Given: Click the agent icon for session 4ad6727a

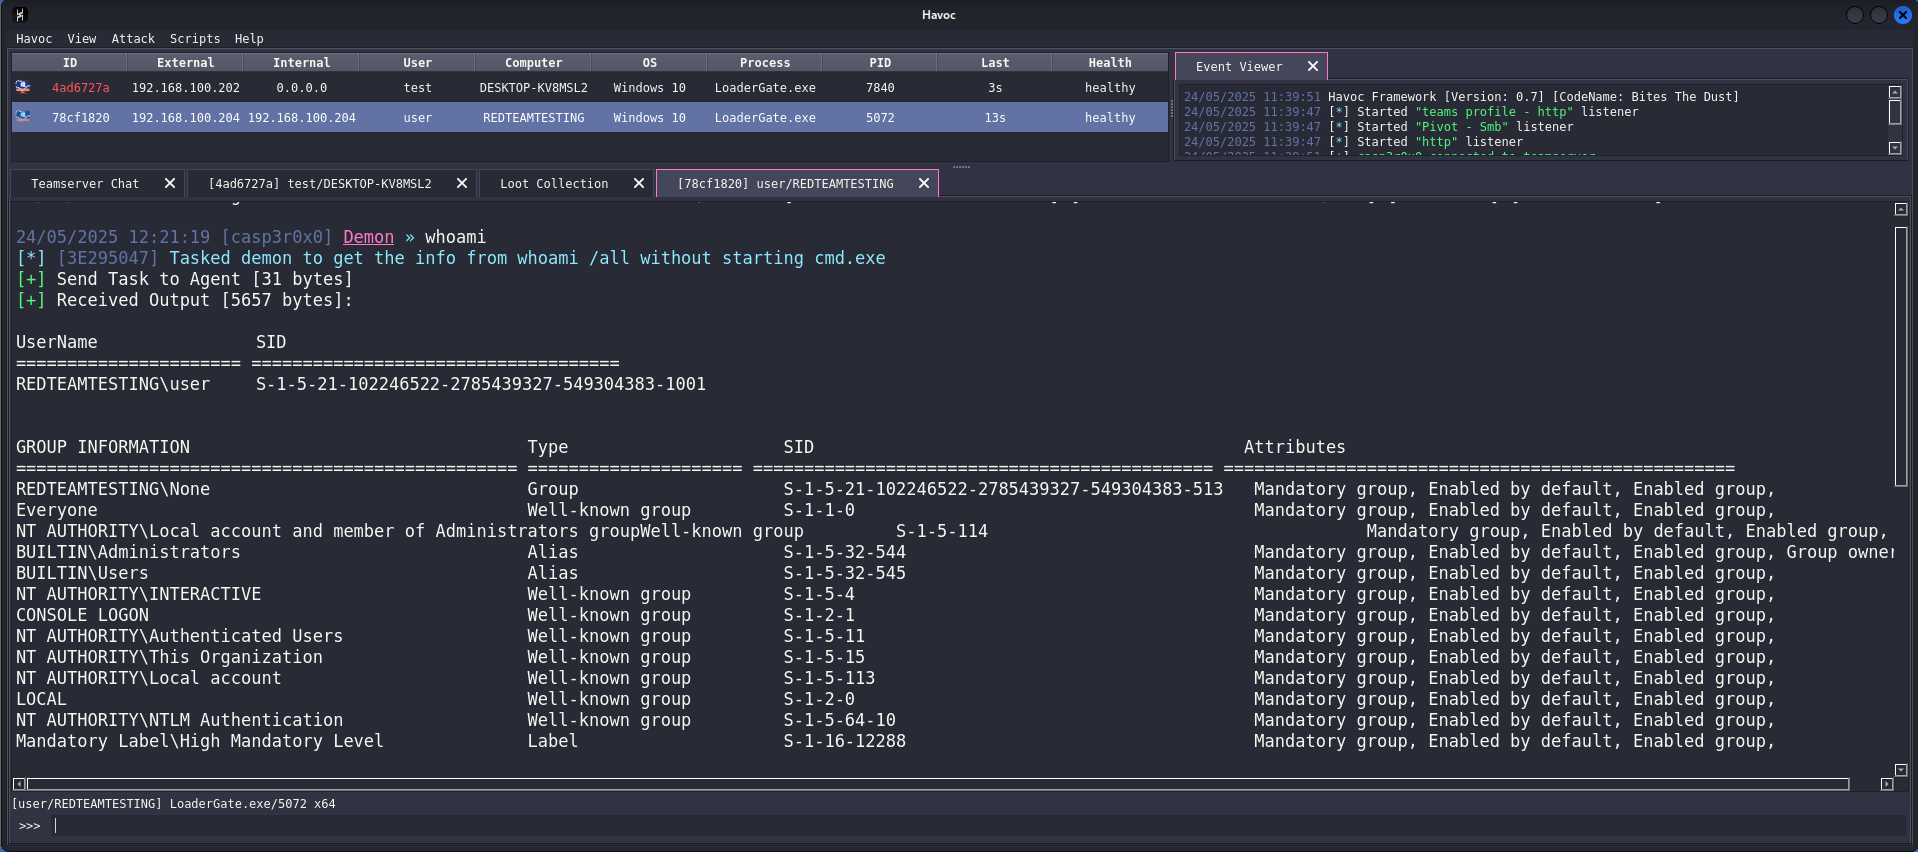Looking at the screenshot, I should [23, 87].
